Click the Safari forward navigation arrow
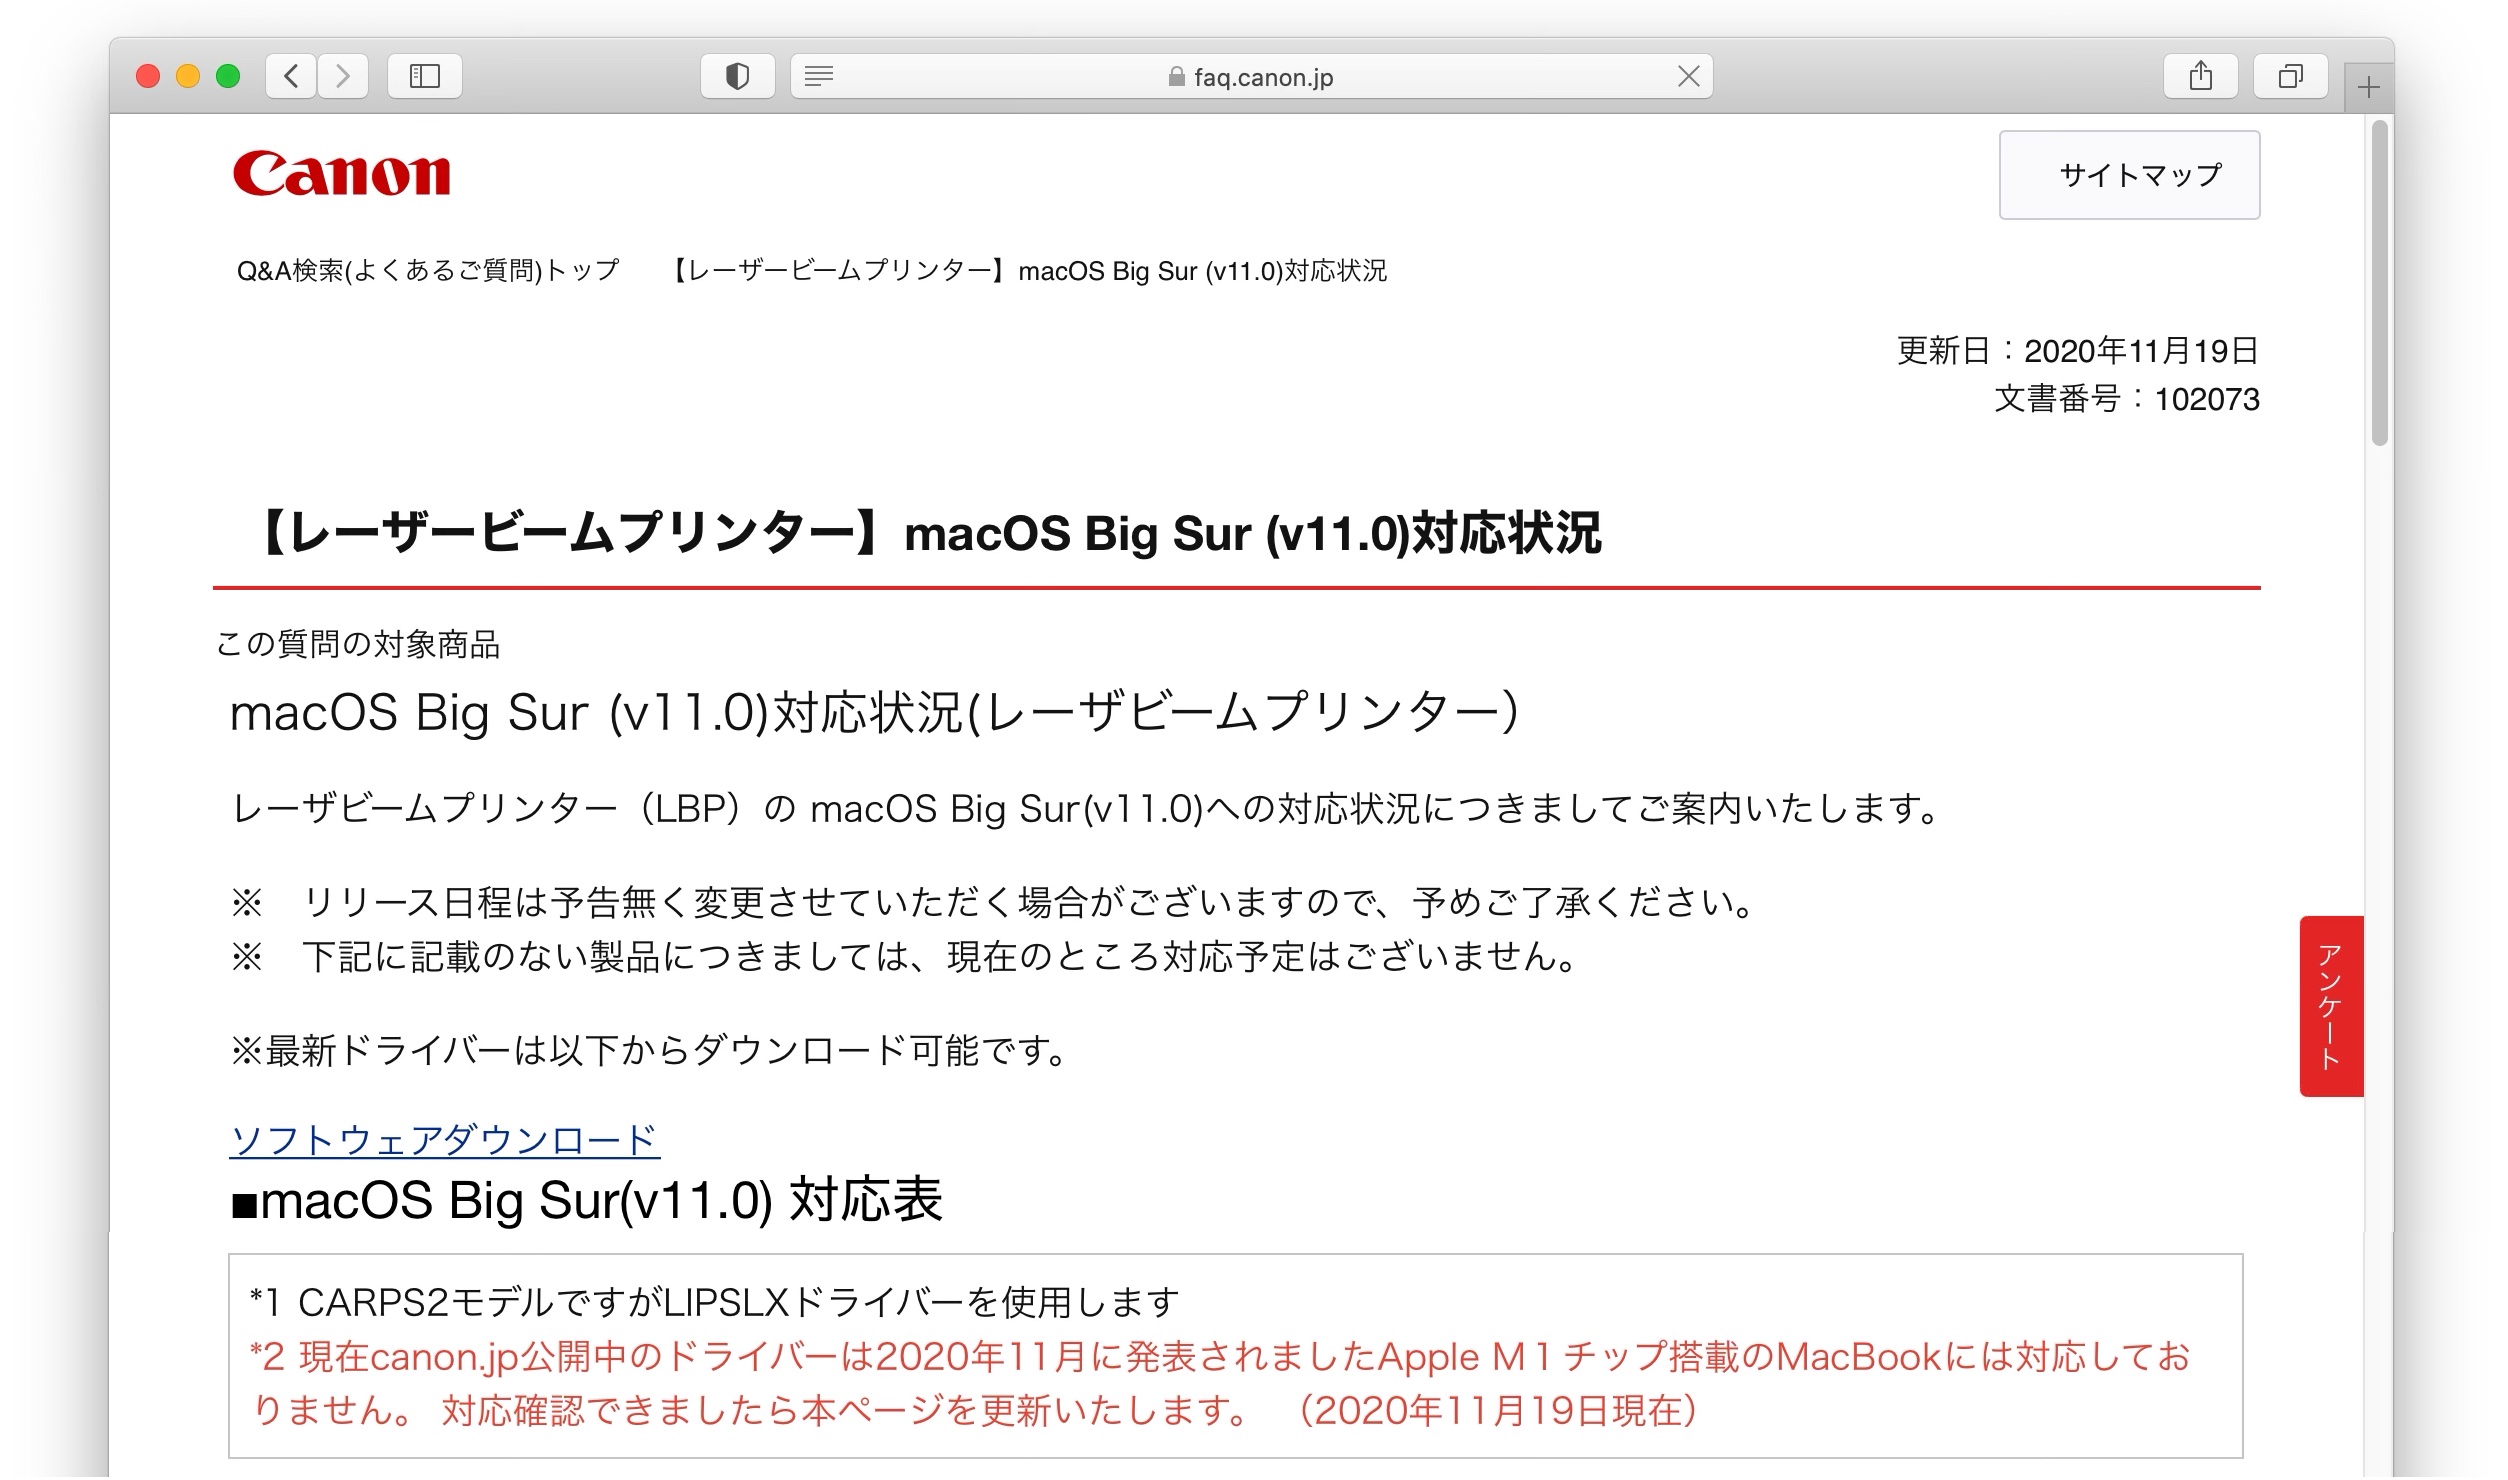This screenshot has width=2508, height=1480. pos(343,76)
